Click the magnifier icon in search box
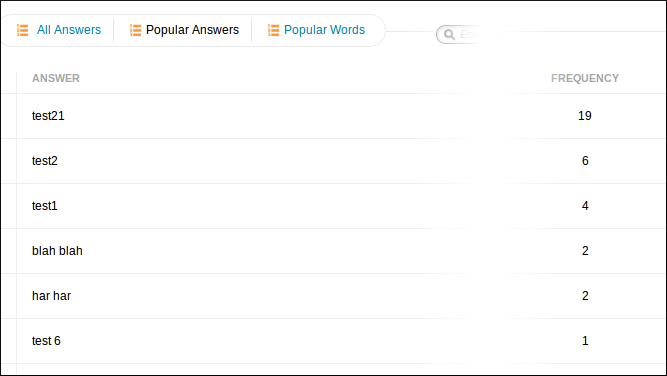 (449, 34)
